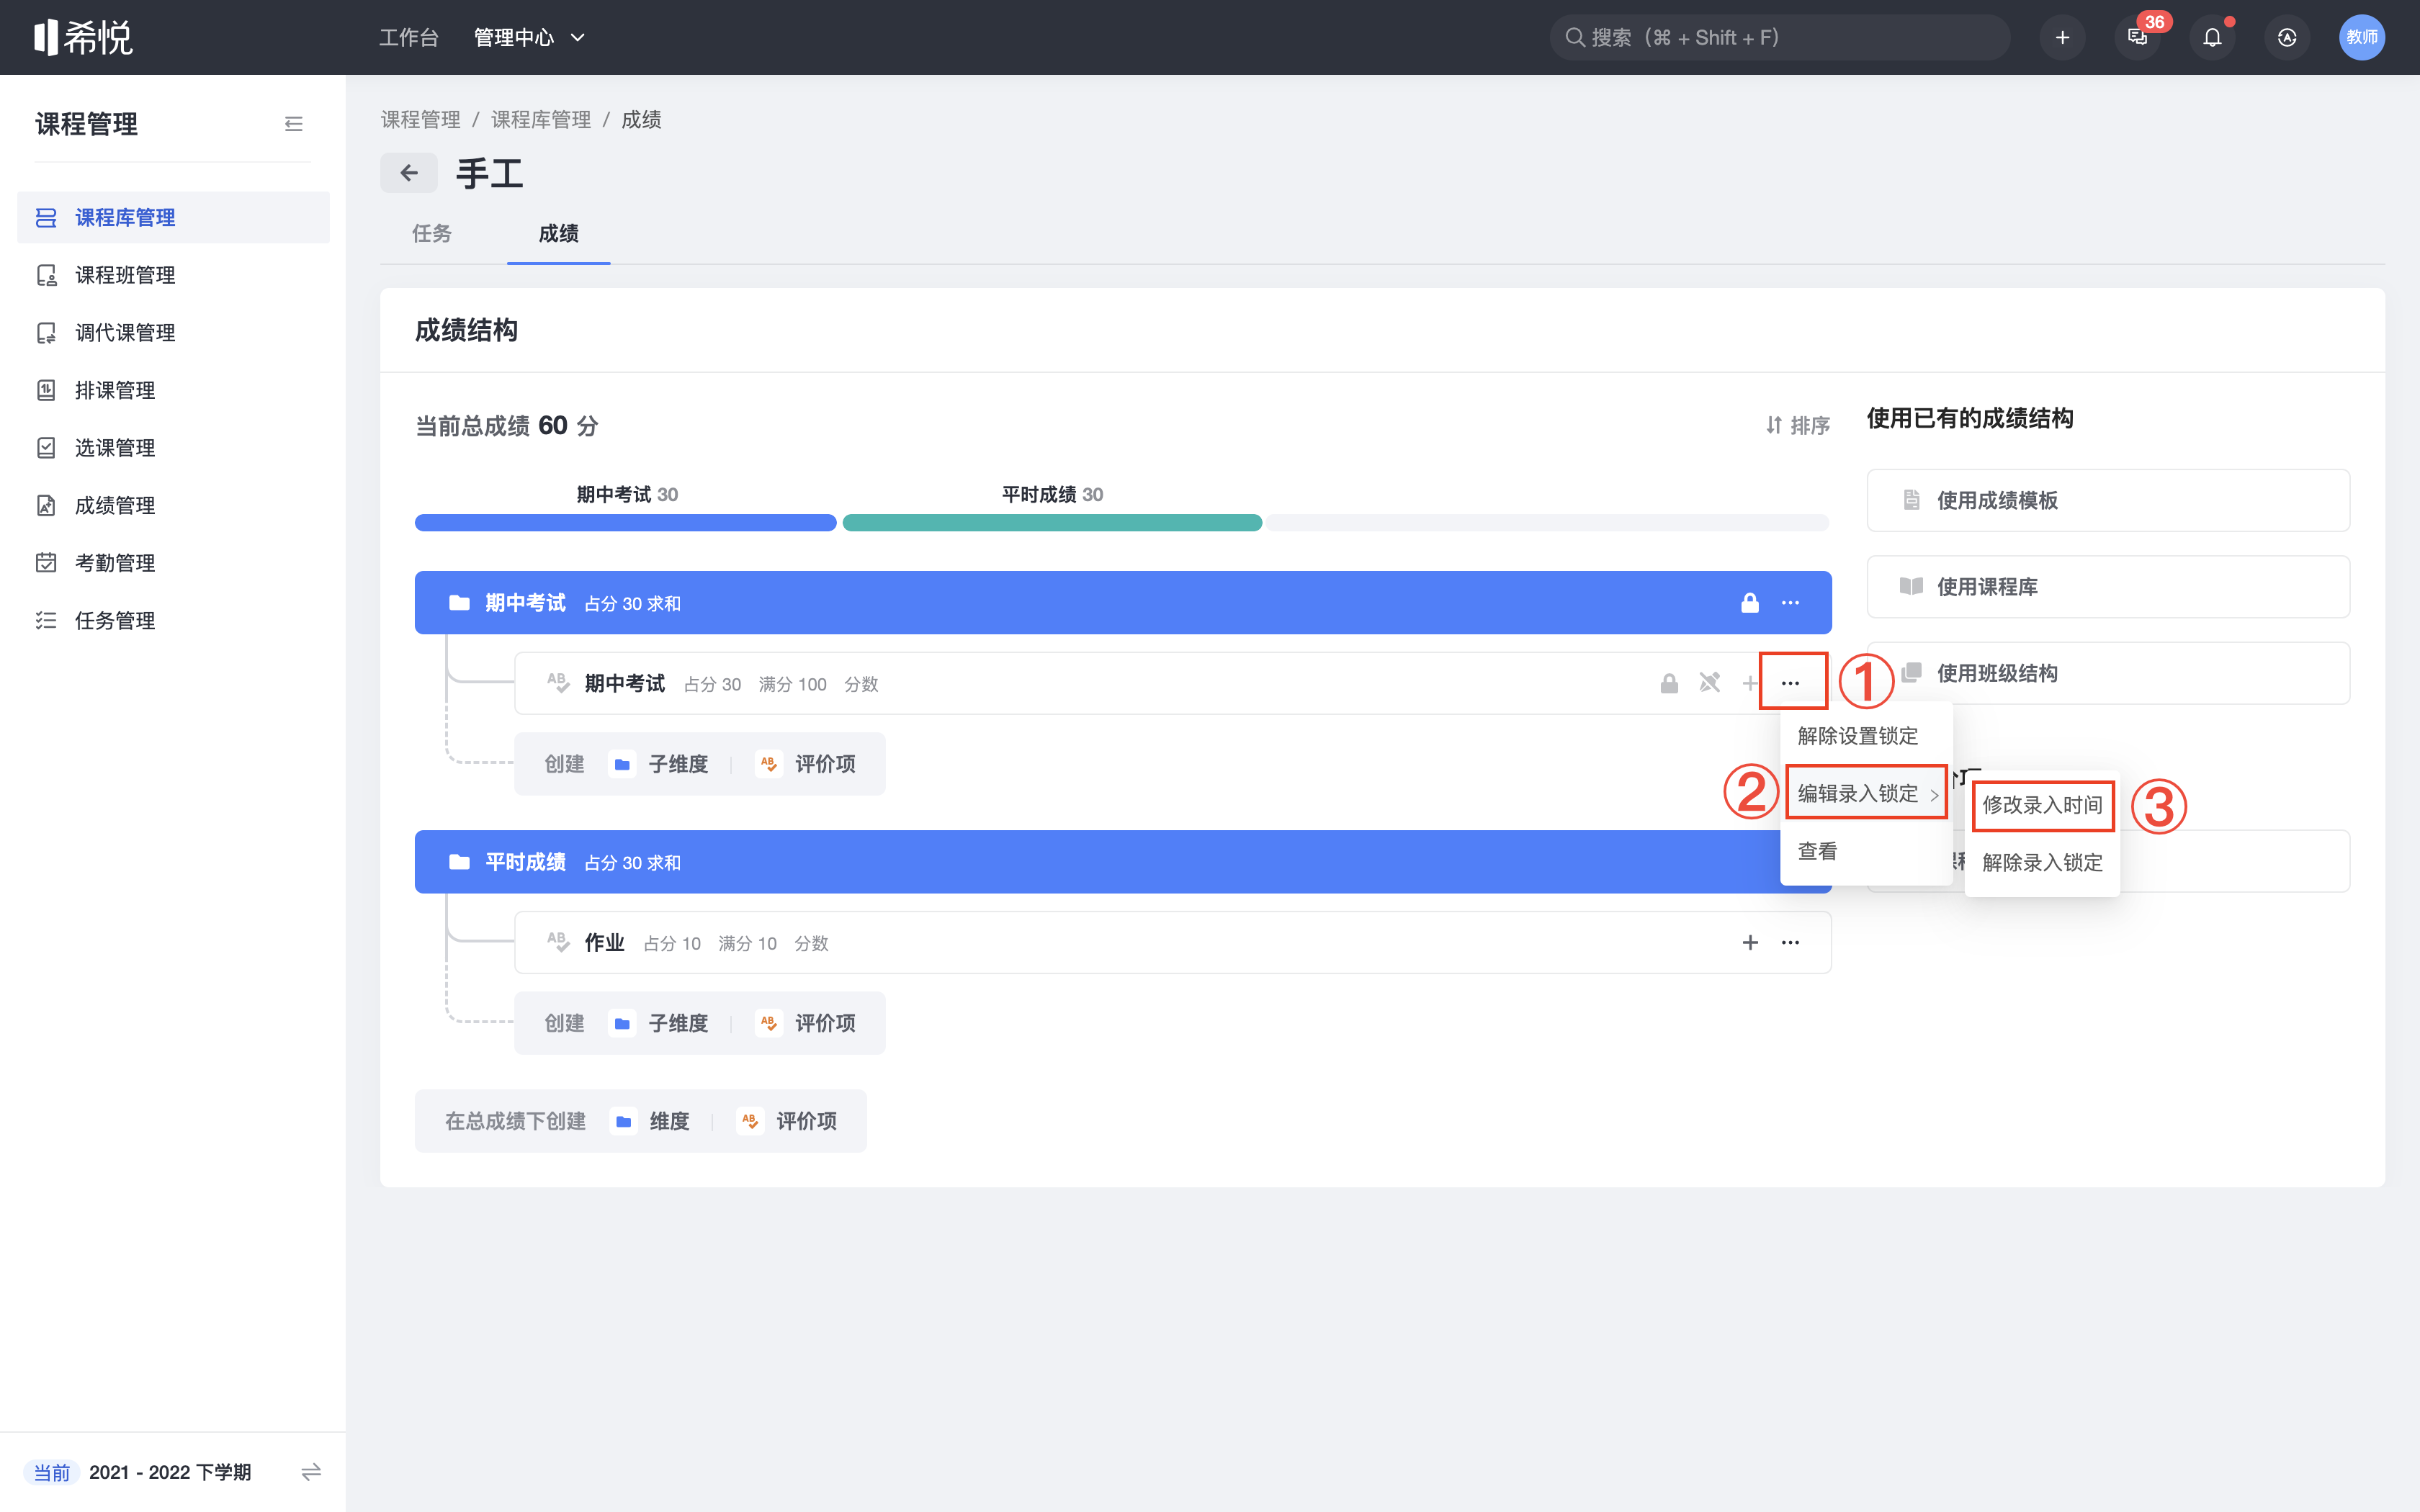
Task: Select 解除录入锁定 in submenu
Action: [2042, 863]
